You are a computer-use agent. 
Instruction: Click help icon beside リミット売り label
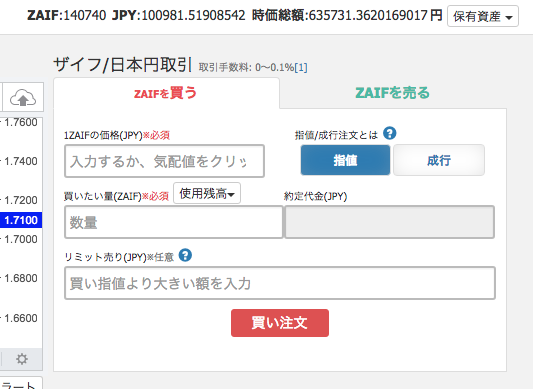pyautogui.click(x=185, y=255)
